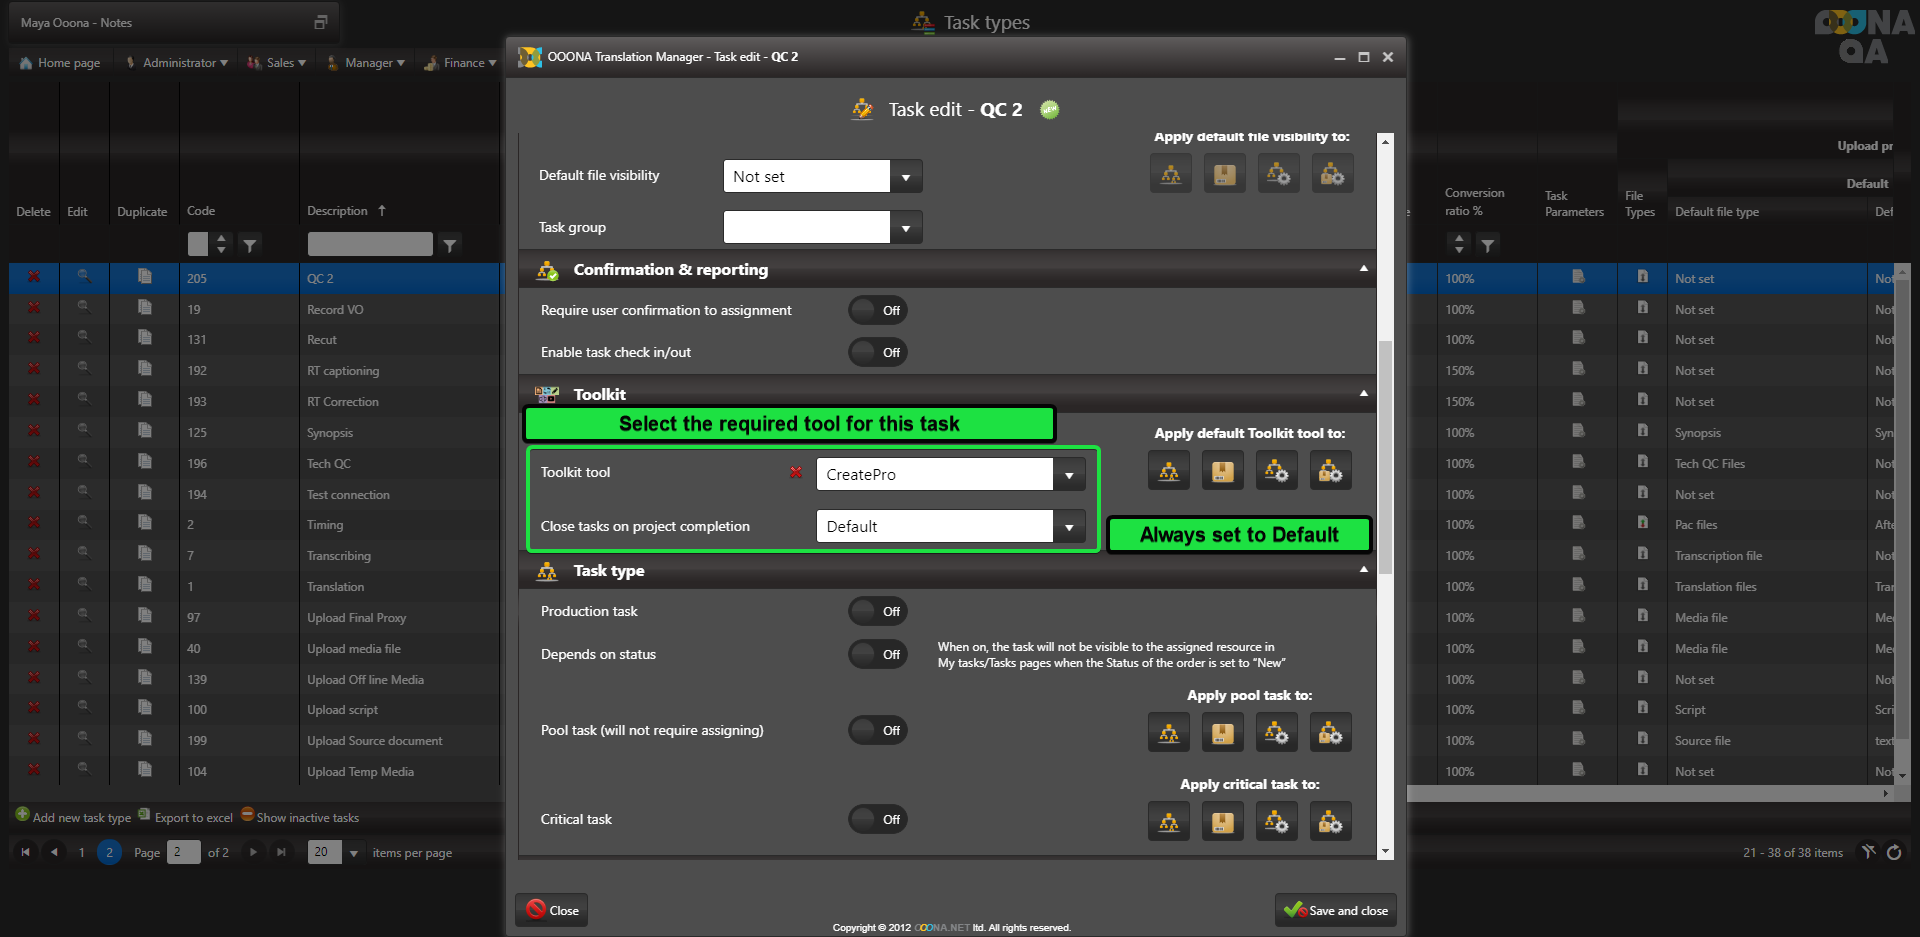
Task: Click last apply icon for default file visibility
Action: 1332,175
